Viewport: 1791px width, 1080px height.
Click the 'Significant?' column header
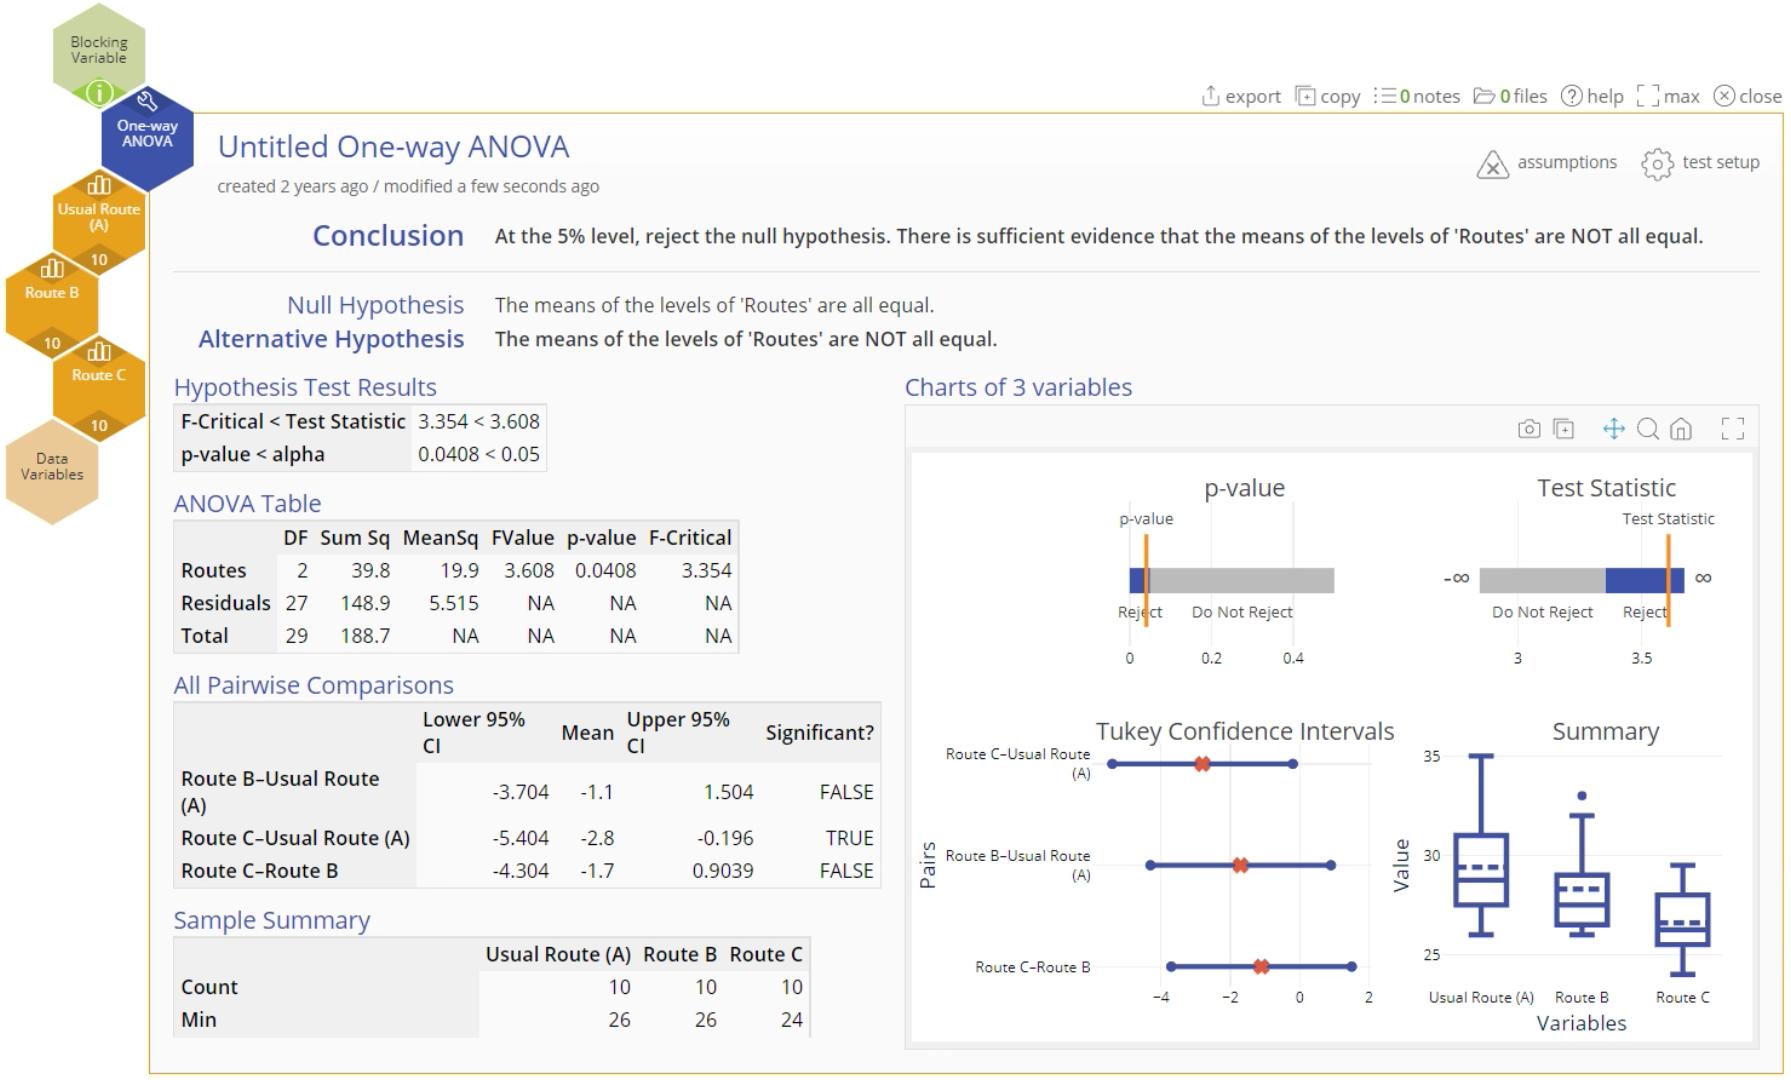coord(820,733)
